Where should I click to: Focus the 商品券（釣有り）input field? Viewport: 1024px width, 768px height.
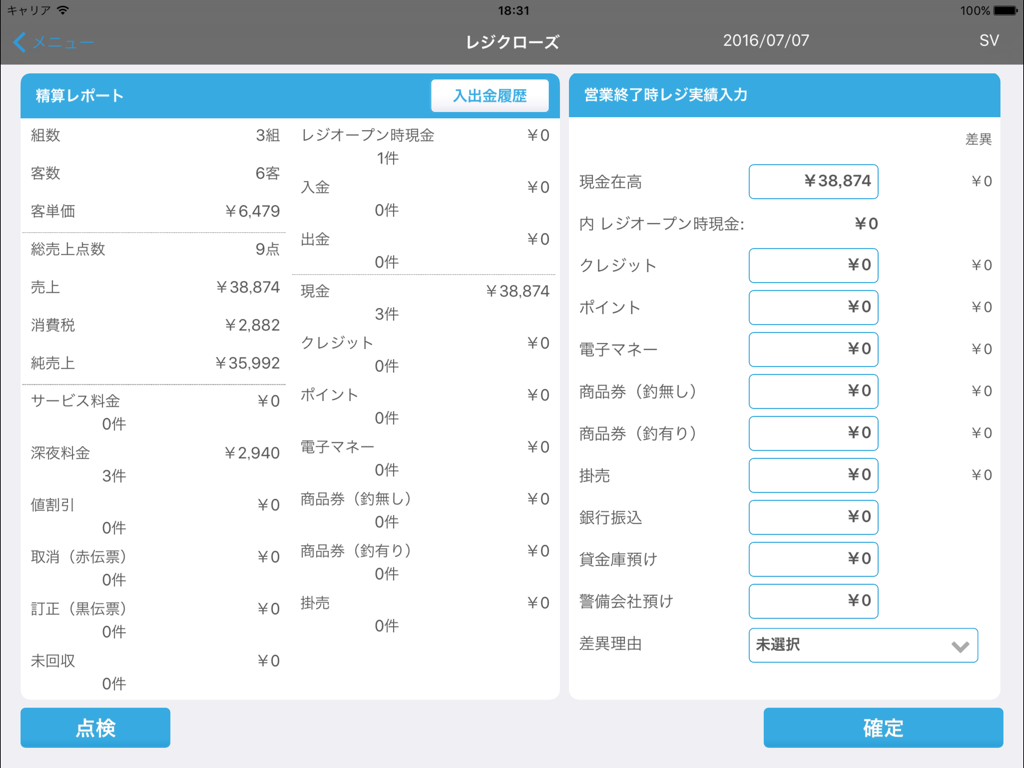(813, 434)
